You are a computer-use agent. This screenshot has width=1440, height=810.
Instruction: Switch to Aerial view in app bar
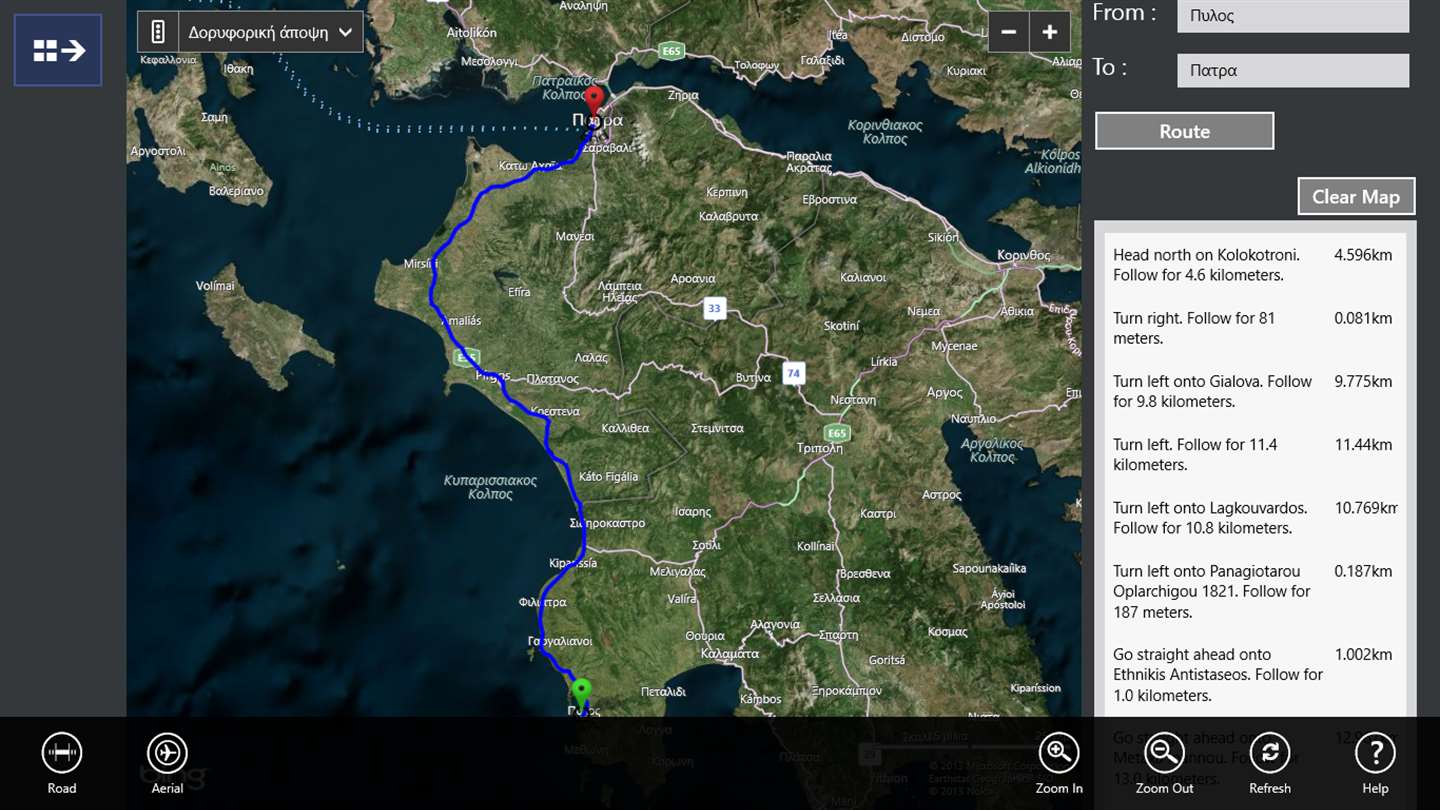click(167, 763)
